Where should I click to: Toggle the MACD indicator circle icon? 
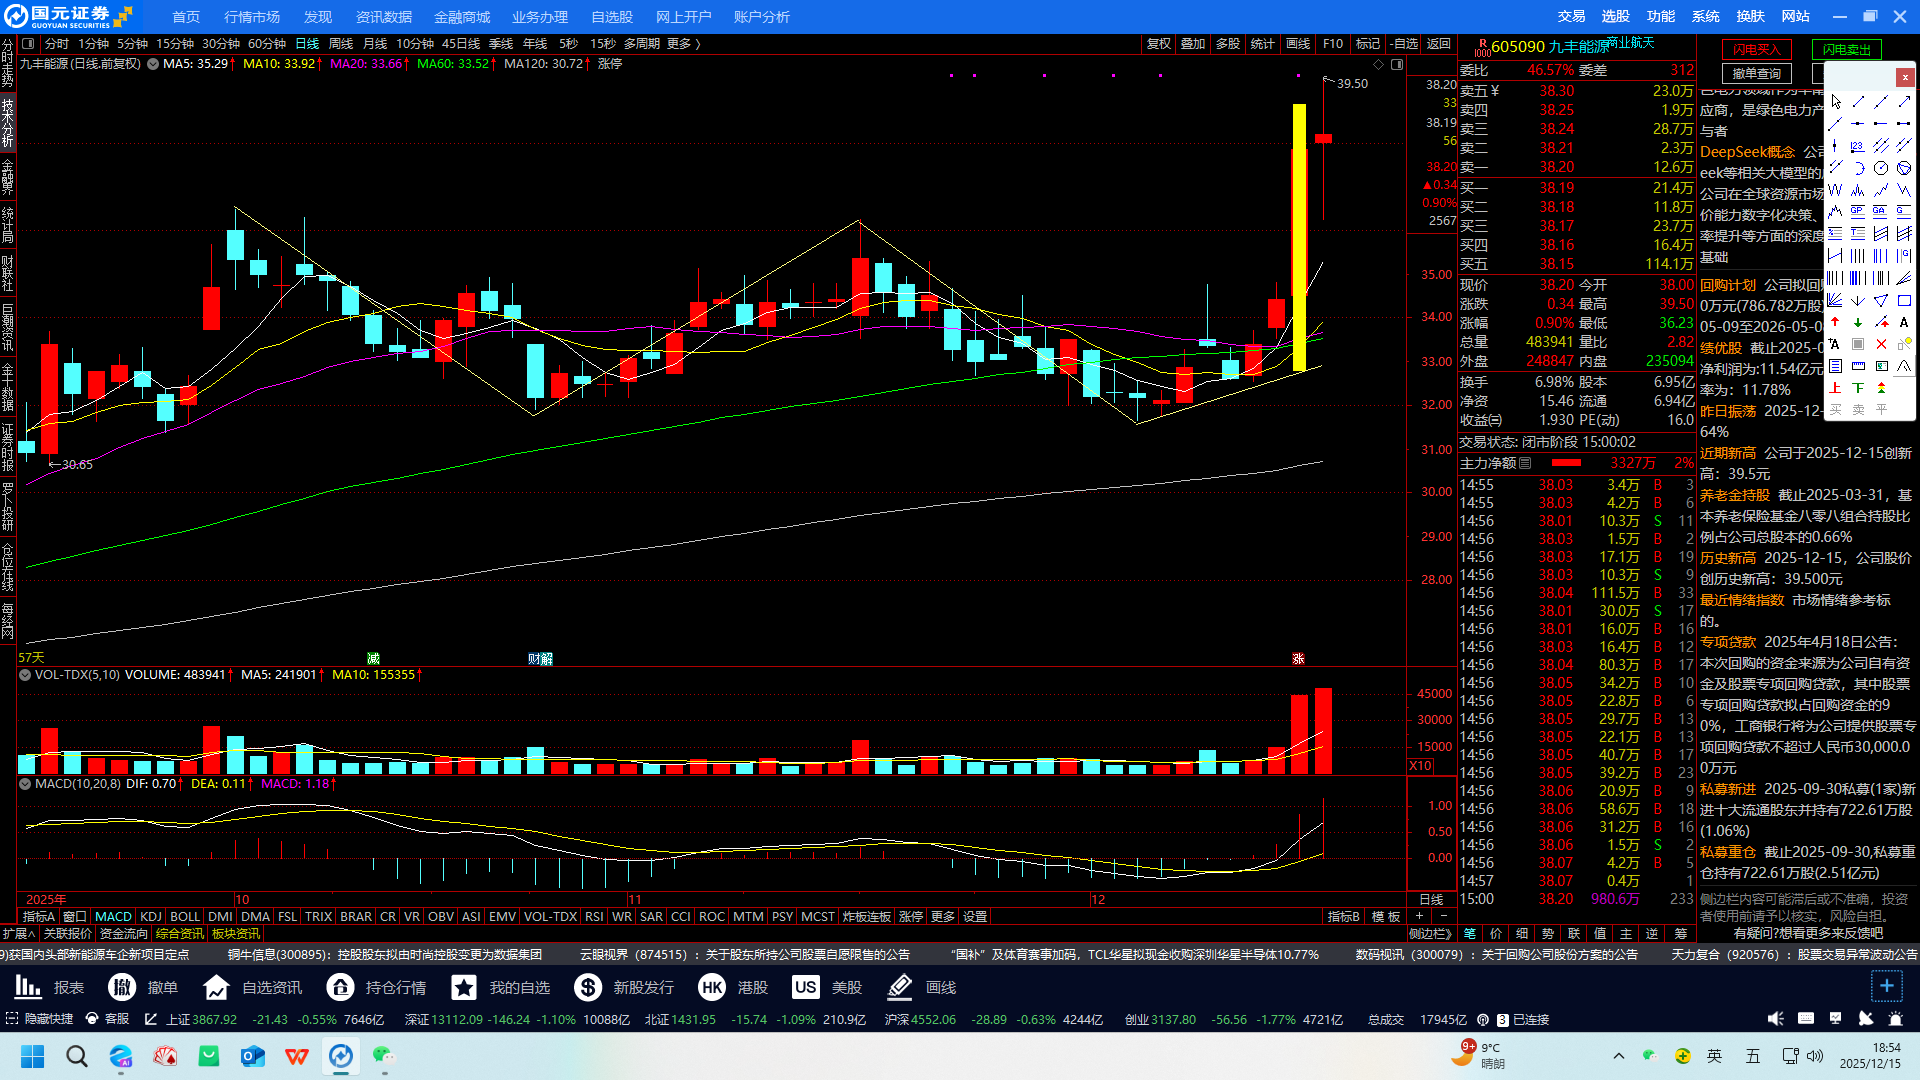pos(25,784)
